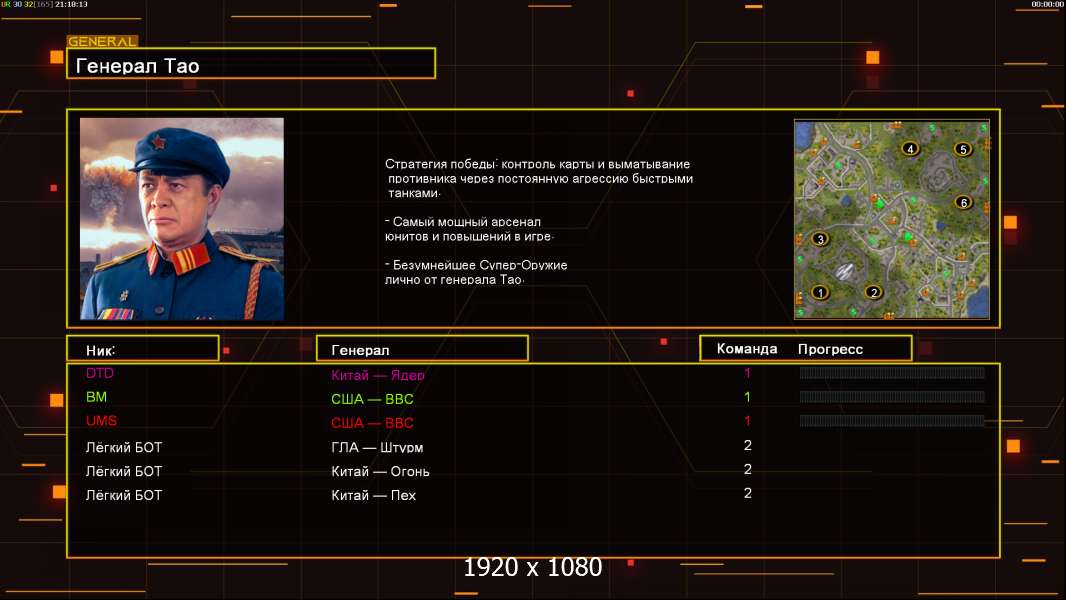Viewport: 1066px width, 600px height.
Task: Click the General Tao portrait
Action: coord(182,219)
